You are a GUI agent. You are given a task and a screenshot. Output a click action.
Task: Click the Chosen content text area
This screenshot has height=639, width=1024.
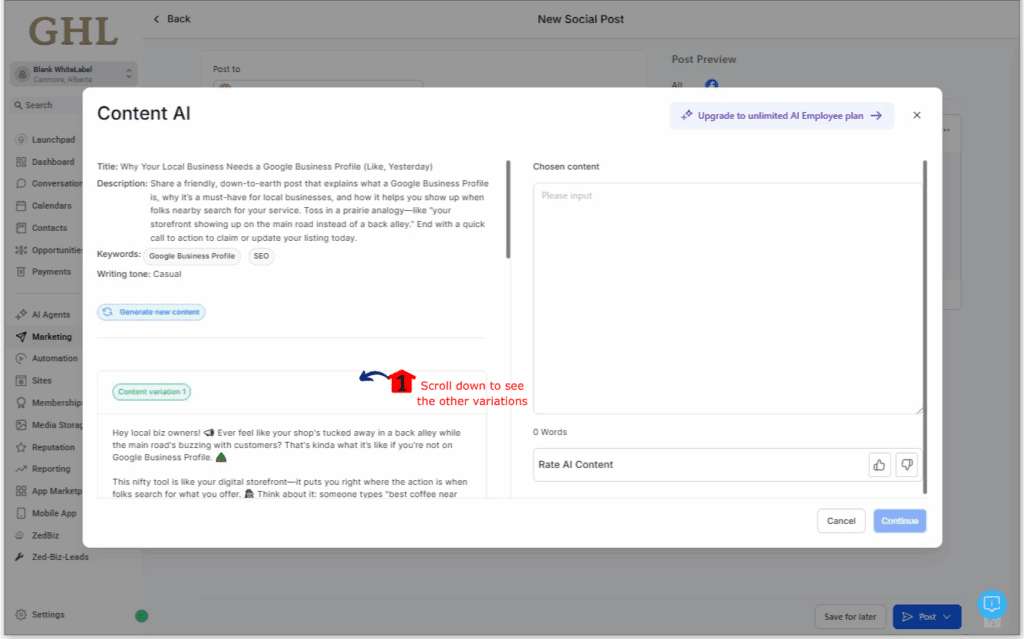point(728,299)
